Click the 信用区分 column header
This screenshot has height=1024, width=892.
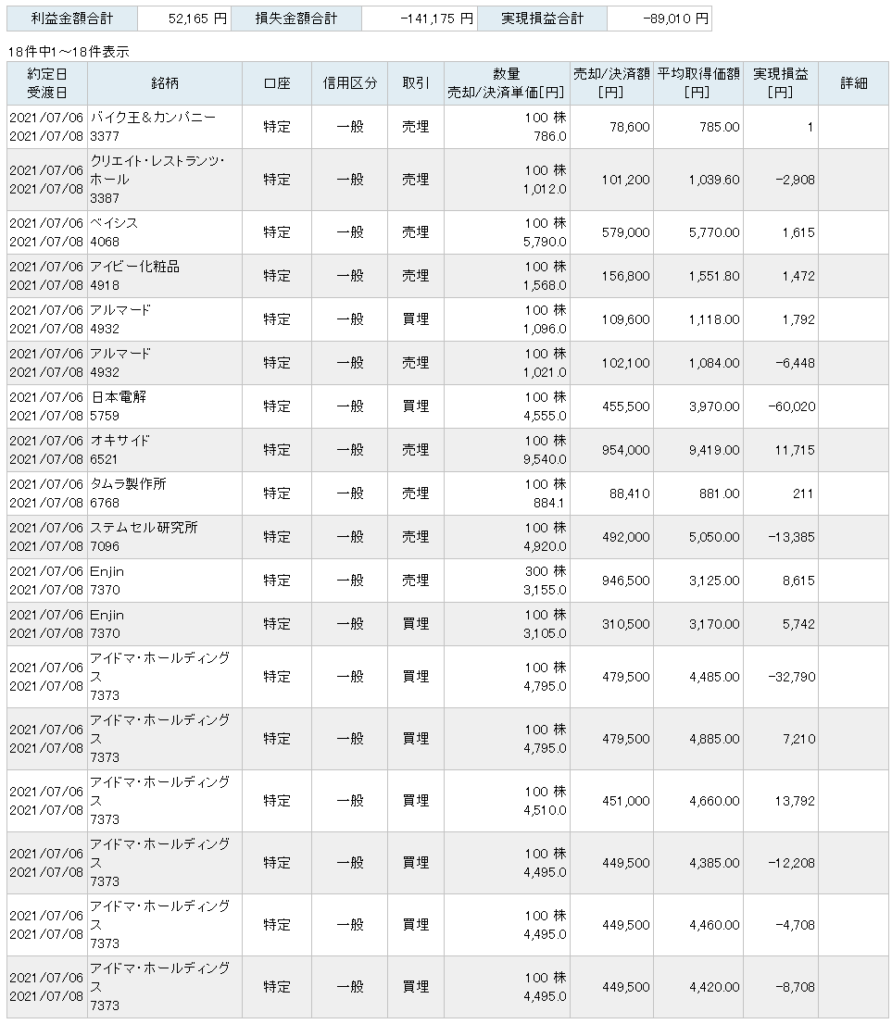click(350, 84)
